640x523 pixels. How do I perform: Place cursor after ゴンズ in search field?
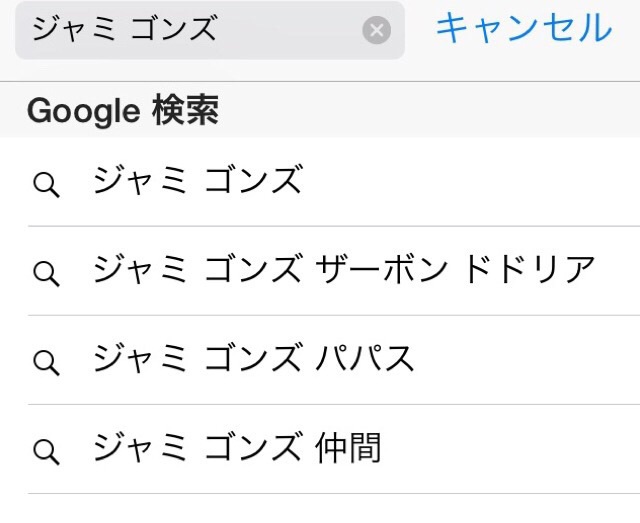coord(218,28)
